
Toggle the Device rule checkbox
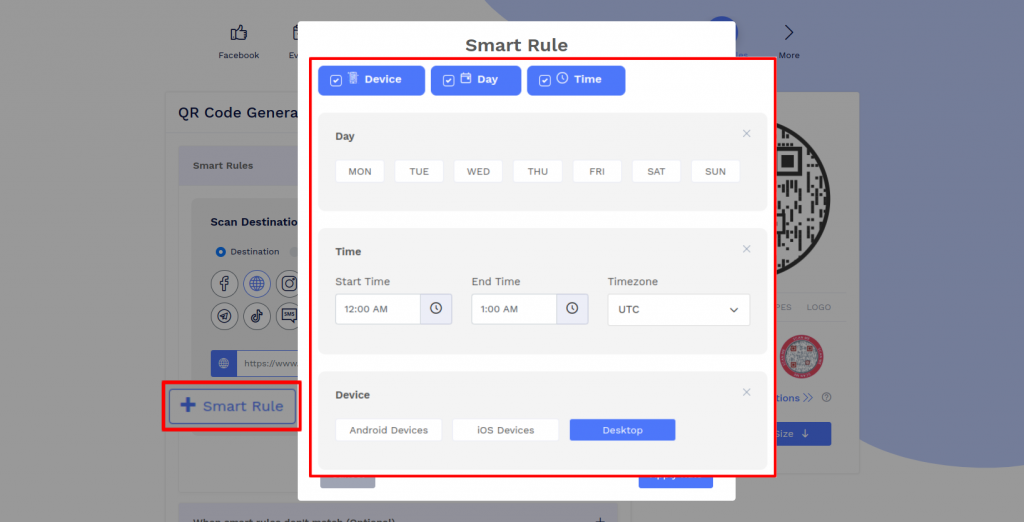pos(336,81)
